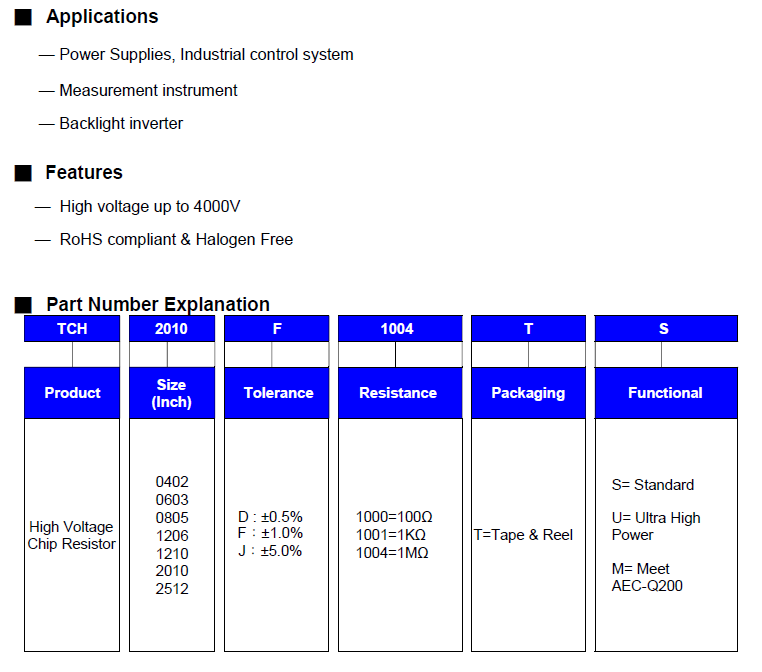Select the blue TCH code box

pos(72,329)
